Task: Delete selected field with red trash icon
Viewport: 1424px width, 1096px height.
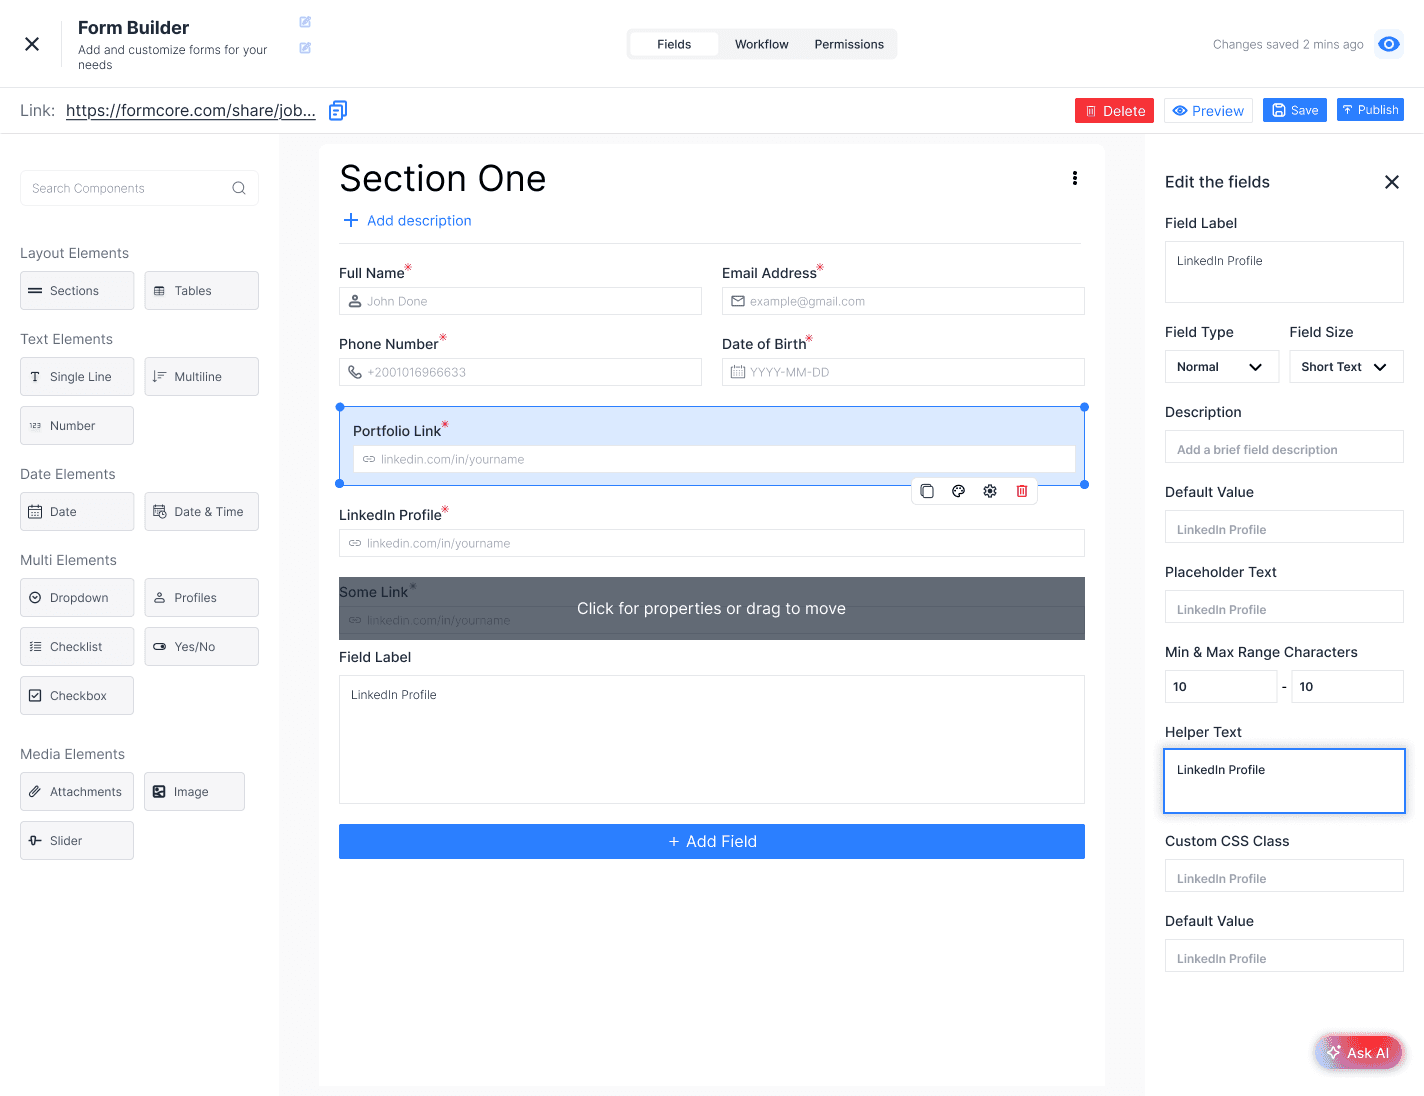Action: pyautogui.click(x=1022, y=491)
